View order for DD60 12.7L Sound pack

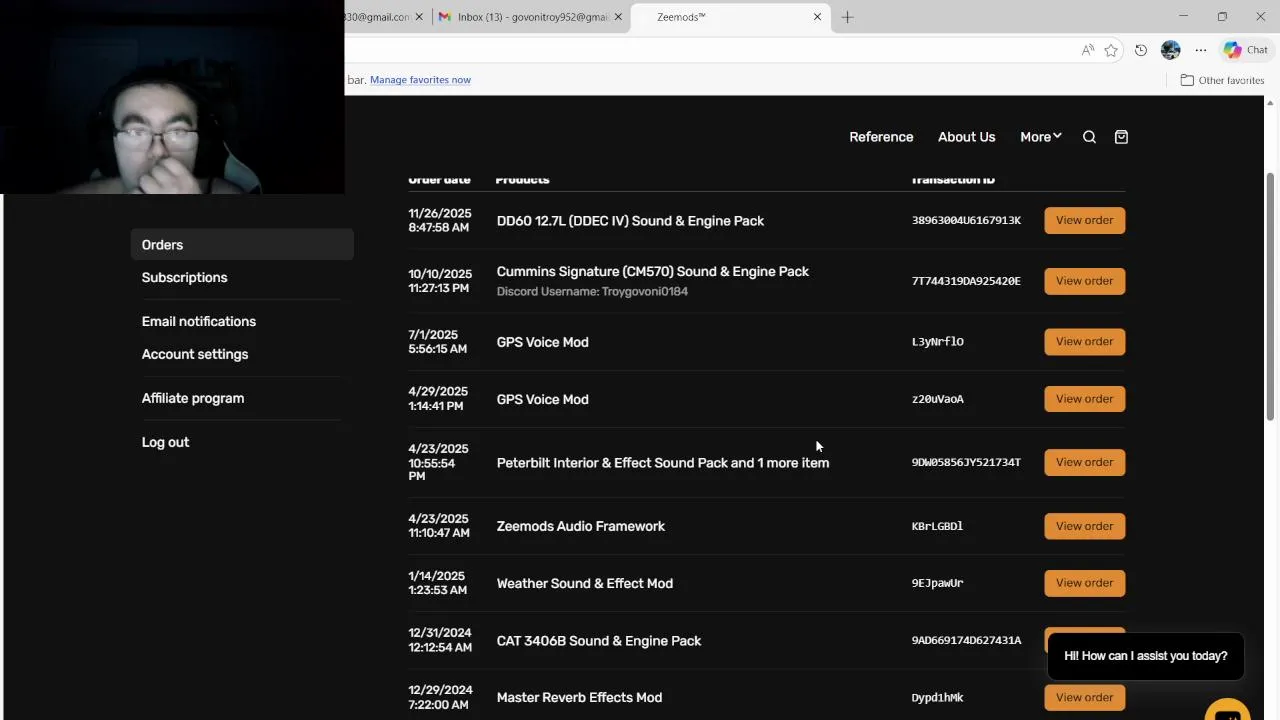point(1084,220)
